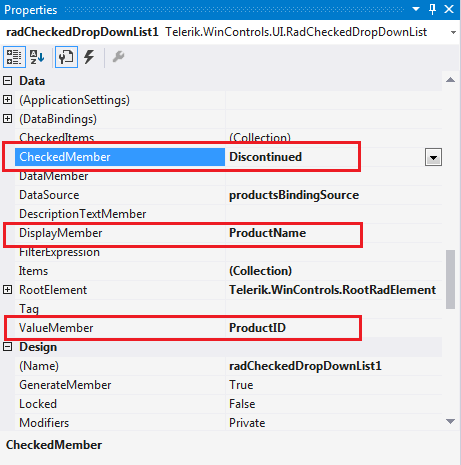Click the Modifiers Private value
The image size is (461, 465).
pyautogui.click(x=247, y=423)
